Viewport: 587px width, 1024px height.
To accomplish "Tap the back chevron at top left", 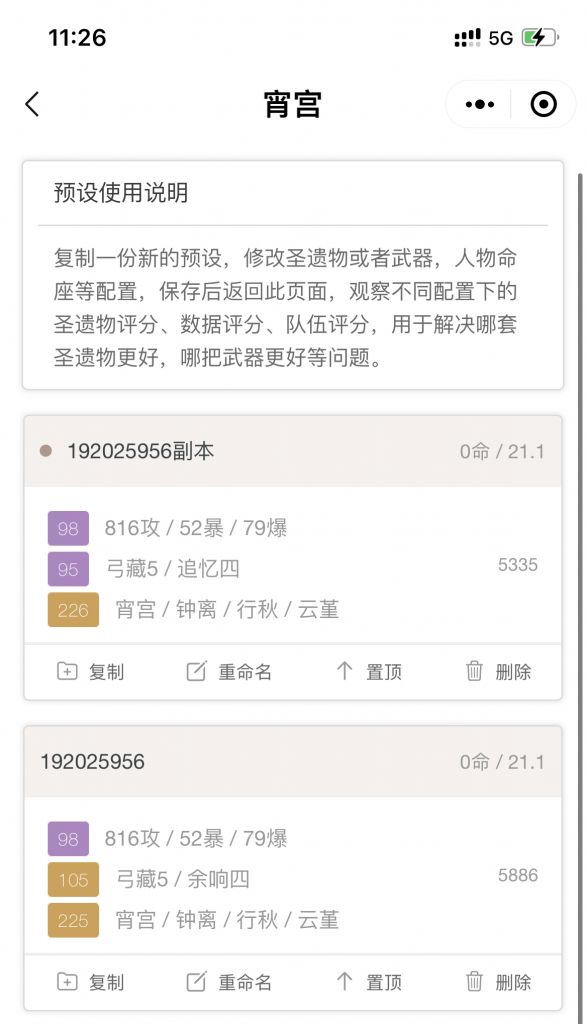I will tap(30, 104).
